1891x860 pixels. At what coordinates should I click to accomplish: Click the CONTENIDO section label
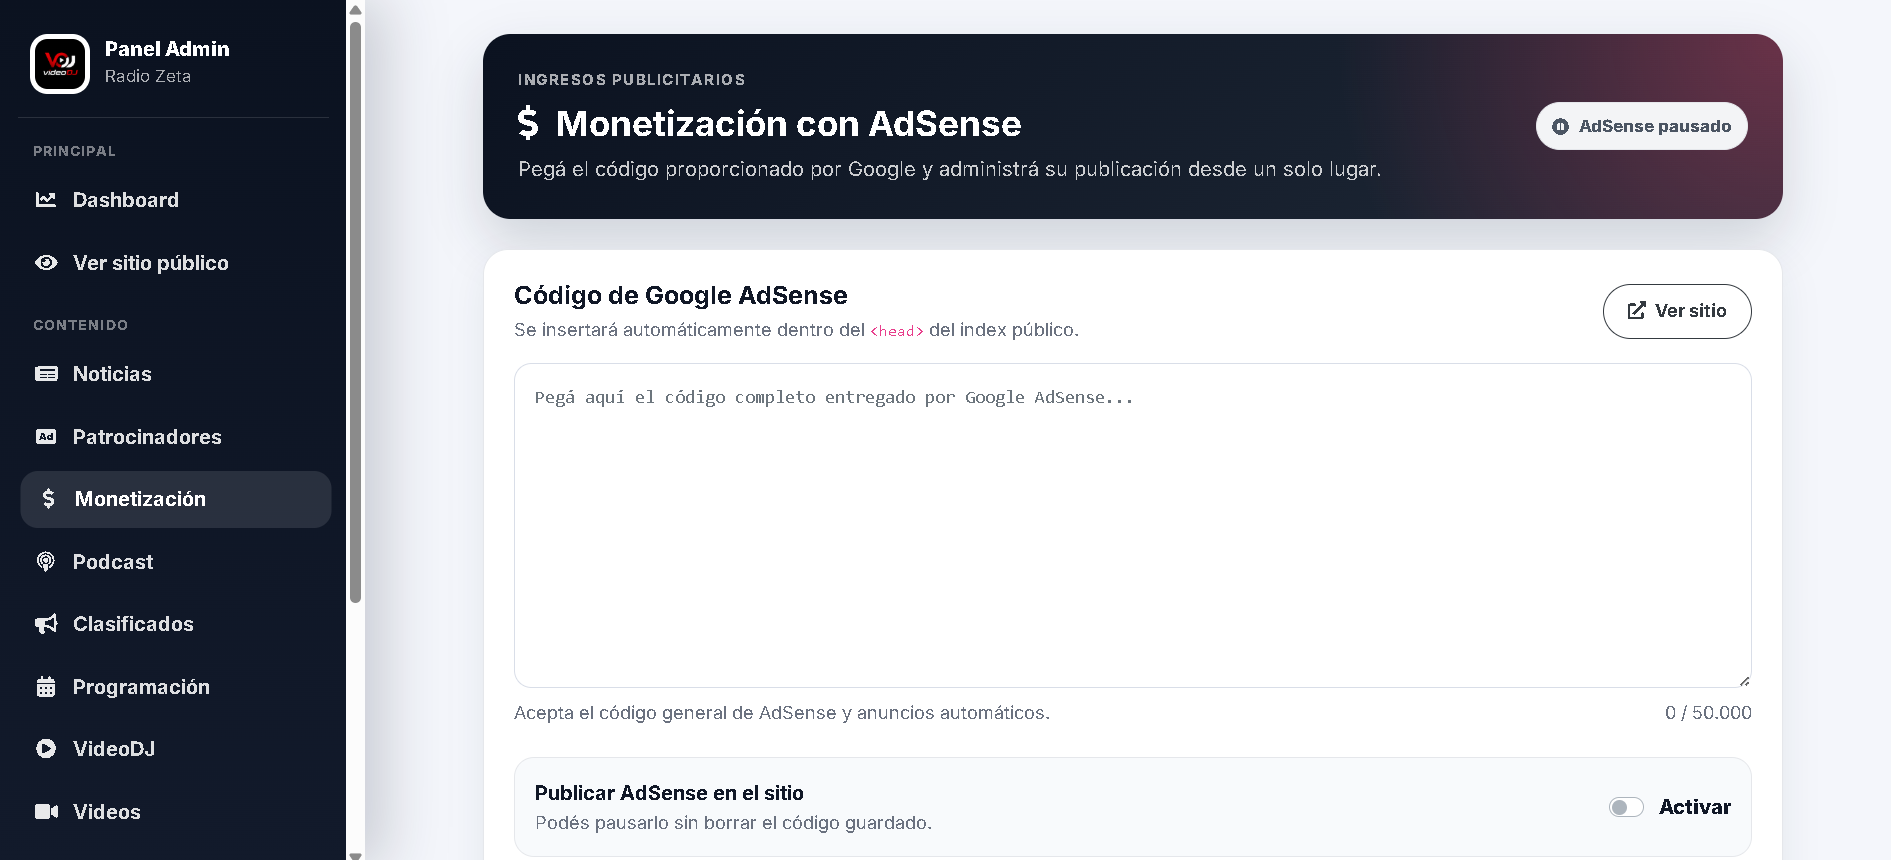click(81, 325)
